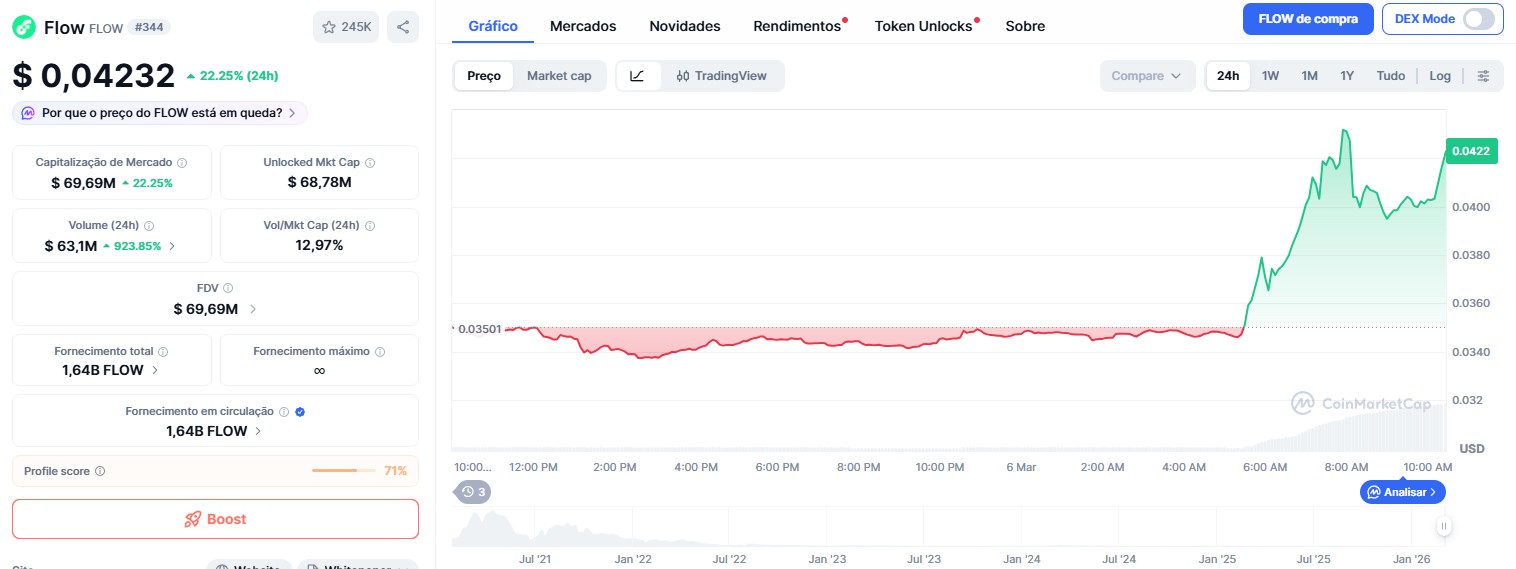Image resolution: width=1516 pixels, height=569 pixels.
Task: Open info icon next to Unlocked Mkt Cap
Action: point(370,162)
